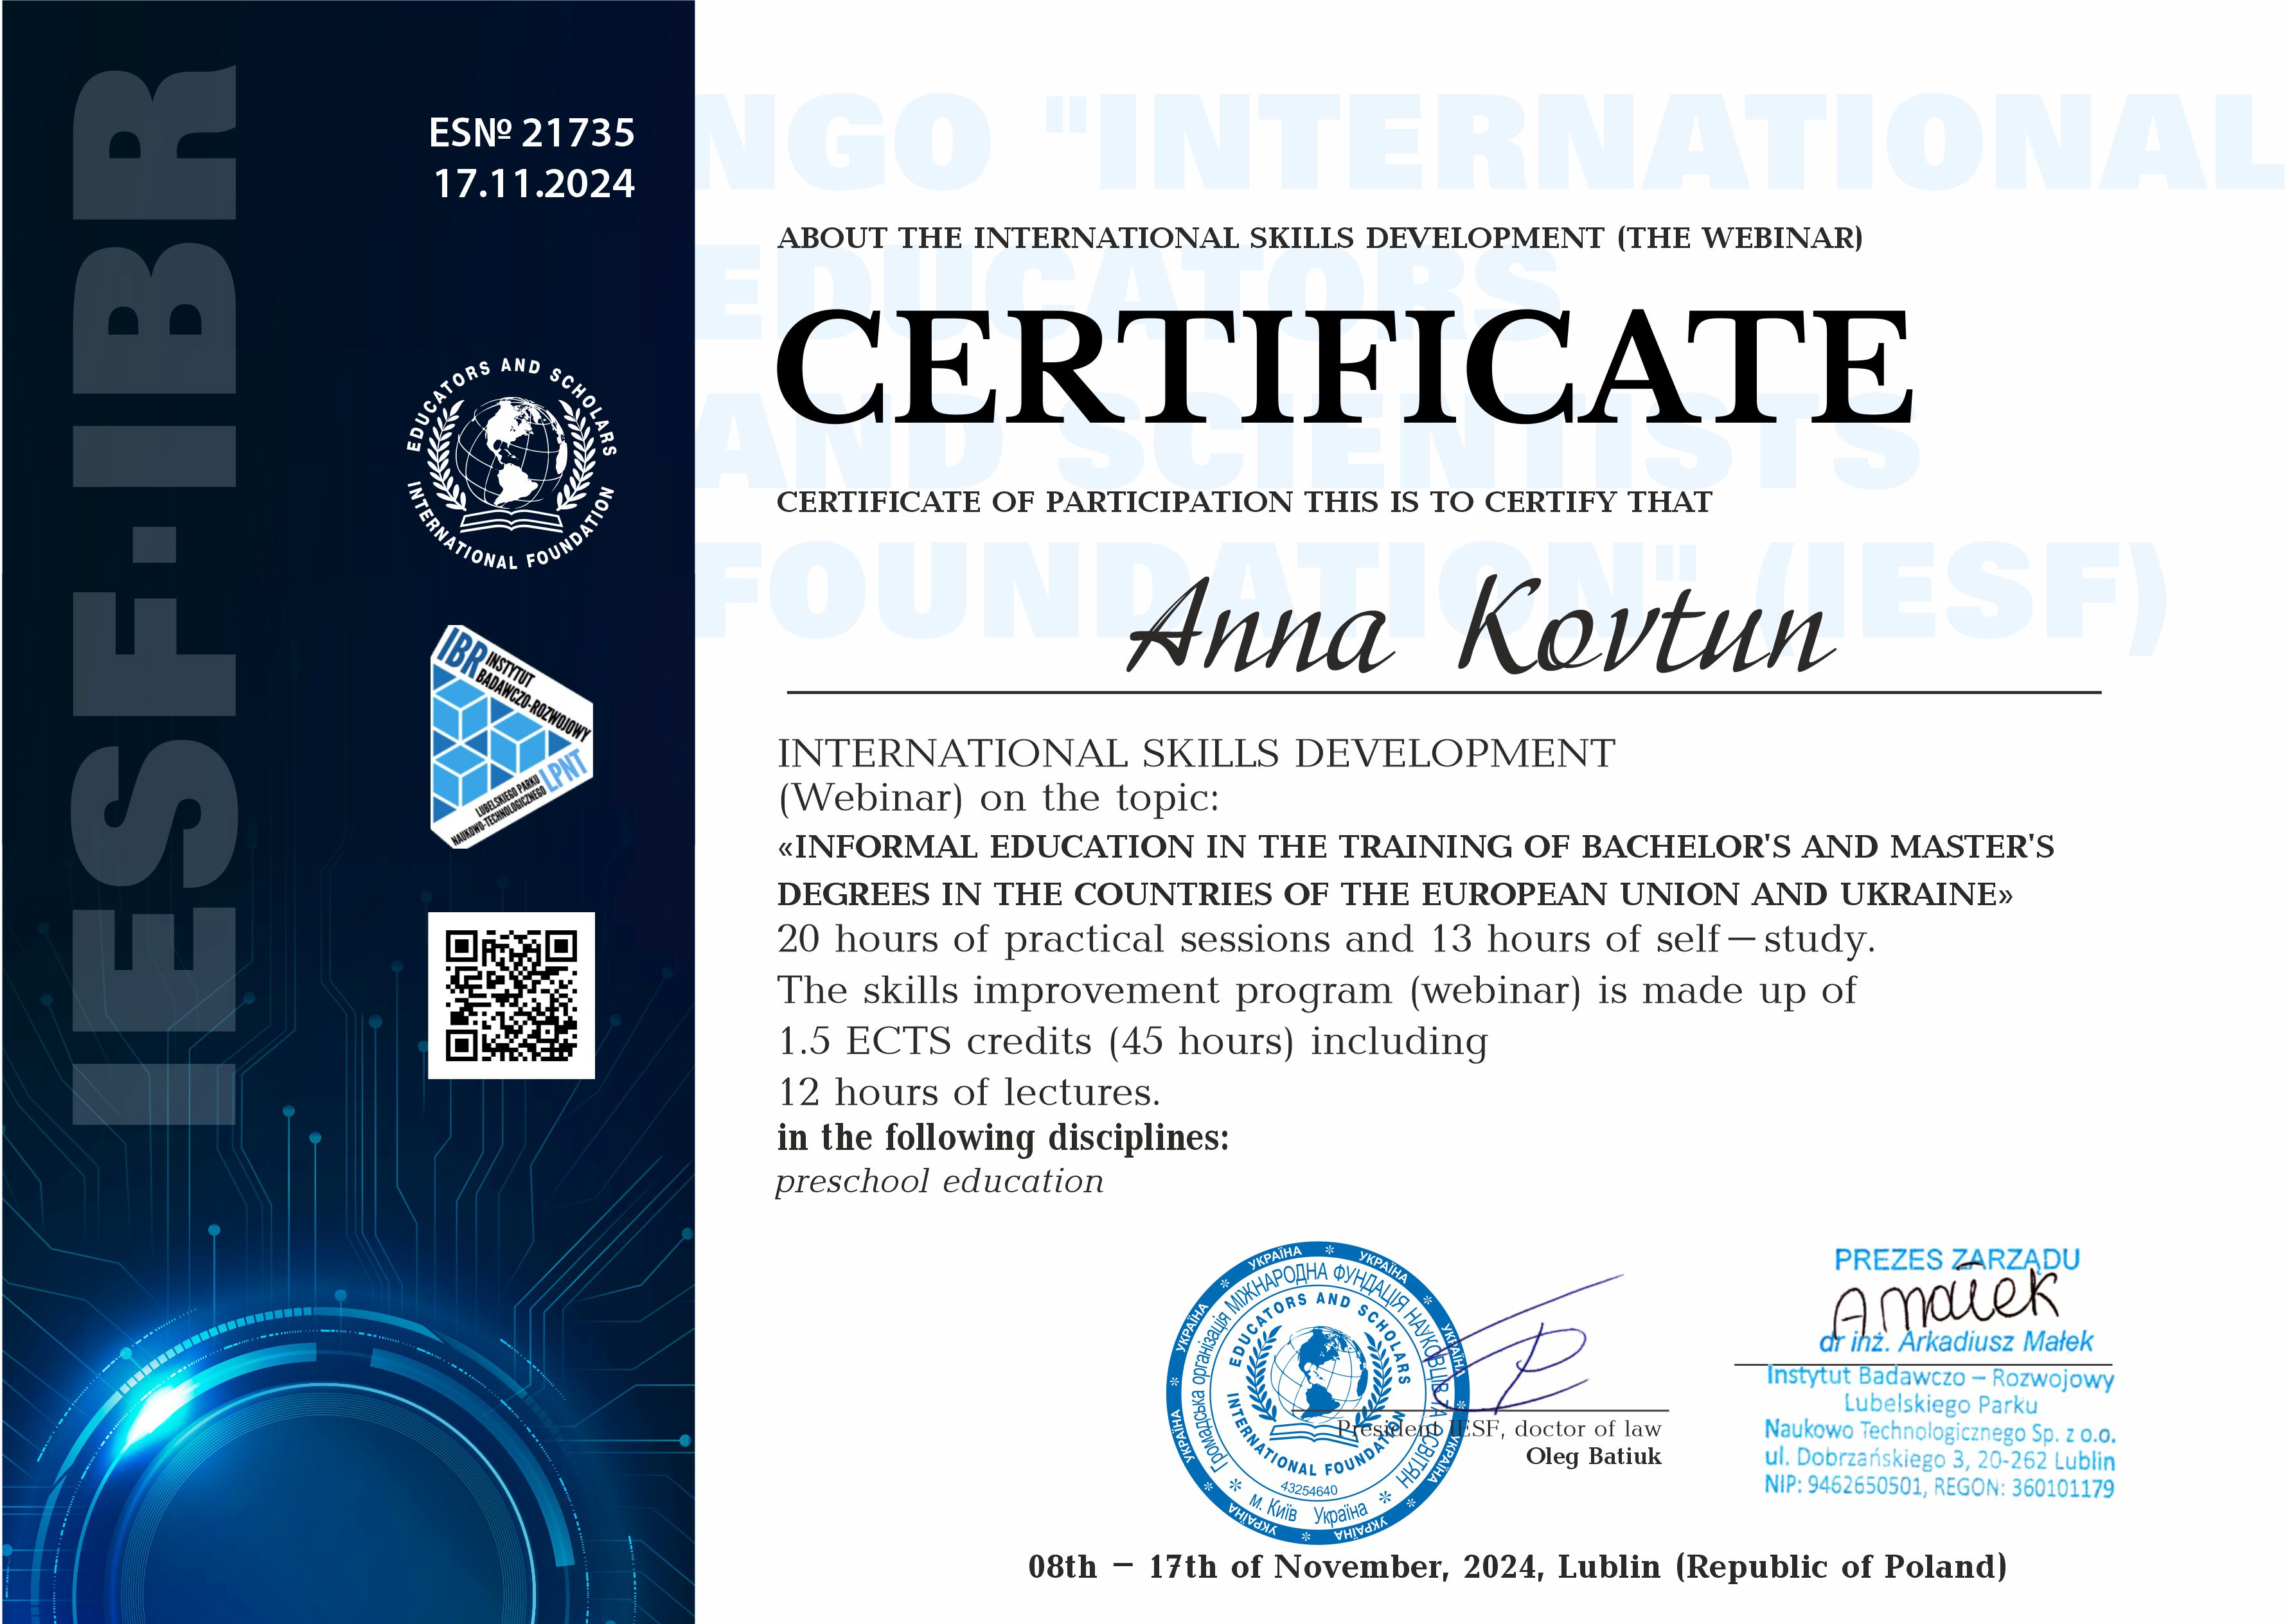Click the name "Oleg Batiuk"

coord(1593,1456)
